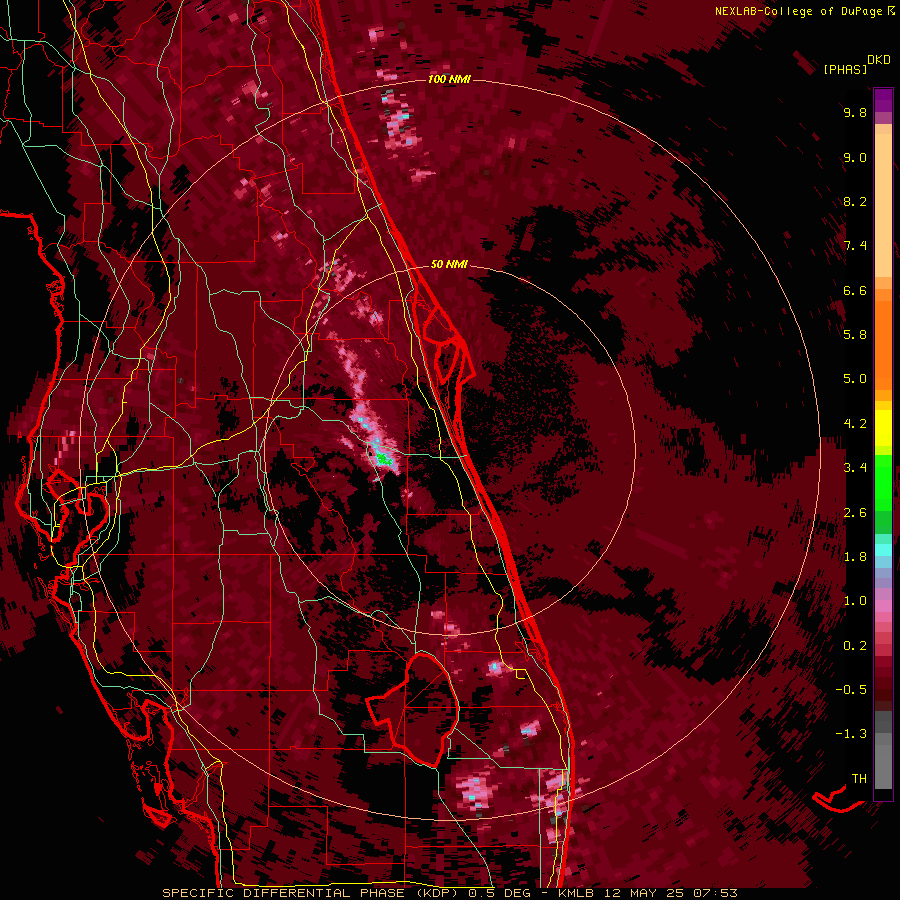Click the TH threshold label on color scale

(x=859, y=779)
